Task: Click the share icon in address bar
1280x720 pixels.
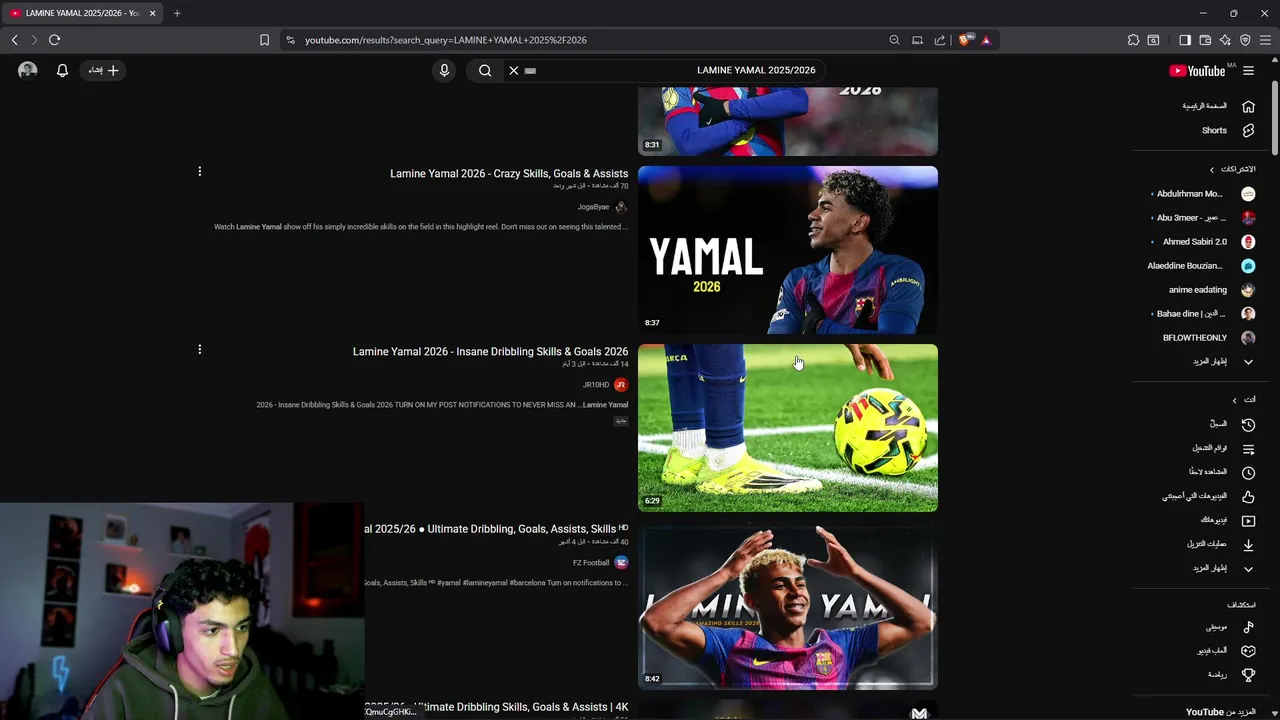Action: (x=940, y=40)
